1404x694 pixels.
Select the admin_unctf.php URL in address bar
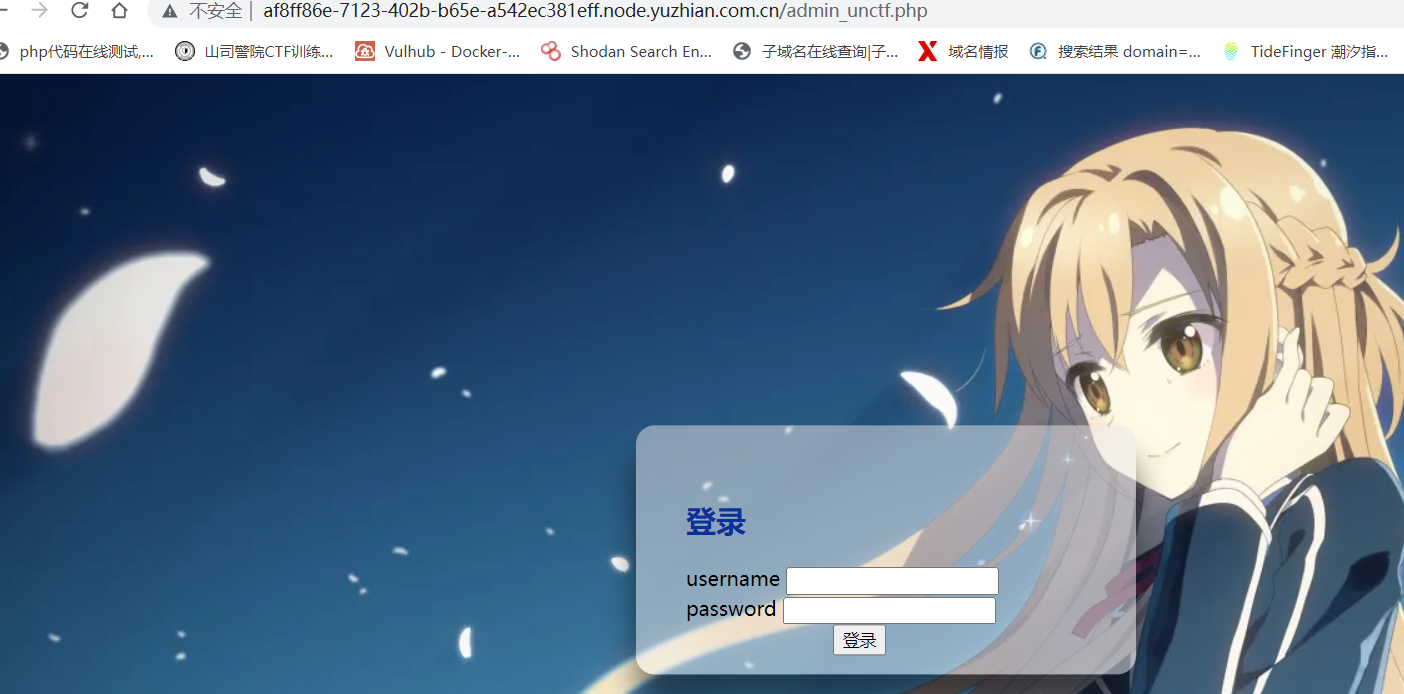coord(595,11)
